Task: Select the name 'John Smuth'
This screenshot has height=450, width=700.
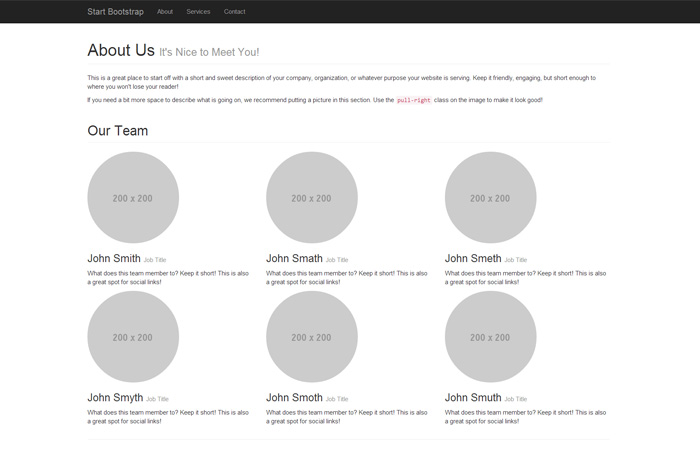Action: (473, 398)
